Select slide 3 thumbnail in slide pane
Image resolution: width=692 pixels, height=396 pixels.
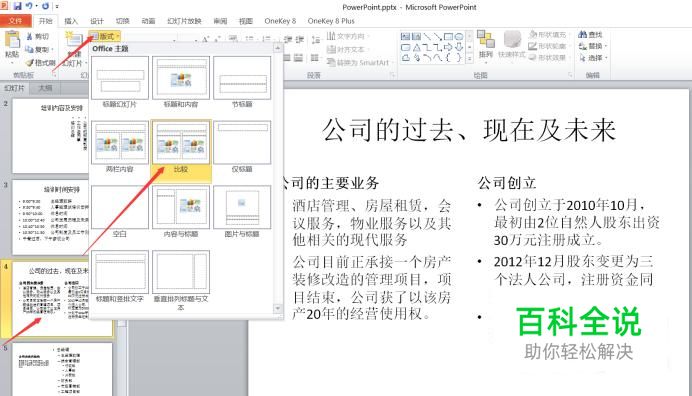pyautogui.click(x=50, y=217)
